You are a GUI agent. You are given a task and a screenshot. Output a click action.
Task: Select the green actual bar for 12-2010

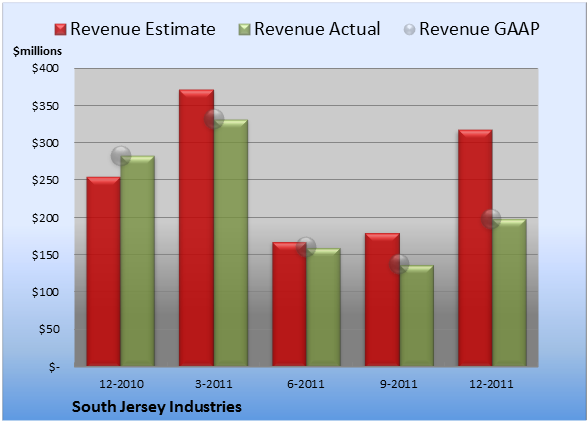(x=137, y=261)
